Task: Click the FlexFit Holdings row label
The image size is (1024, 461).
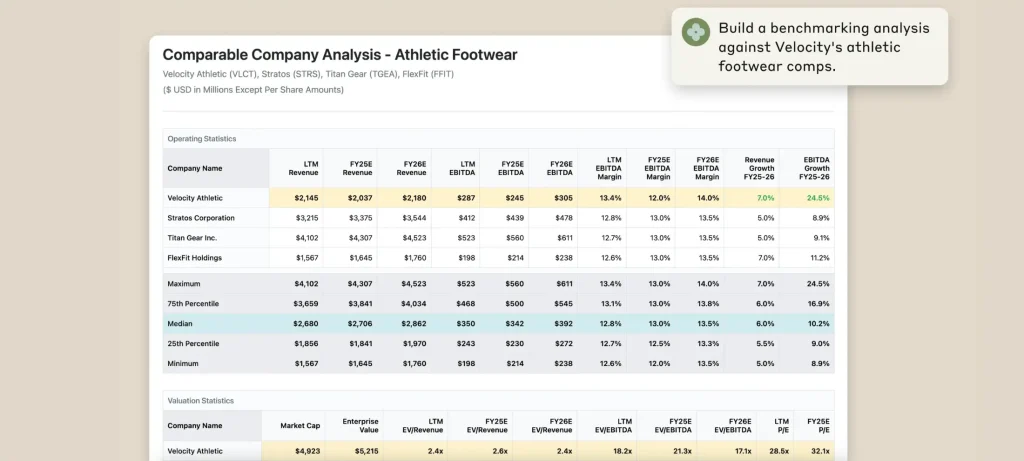Action: click(194, 258)
